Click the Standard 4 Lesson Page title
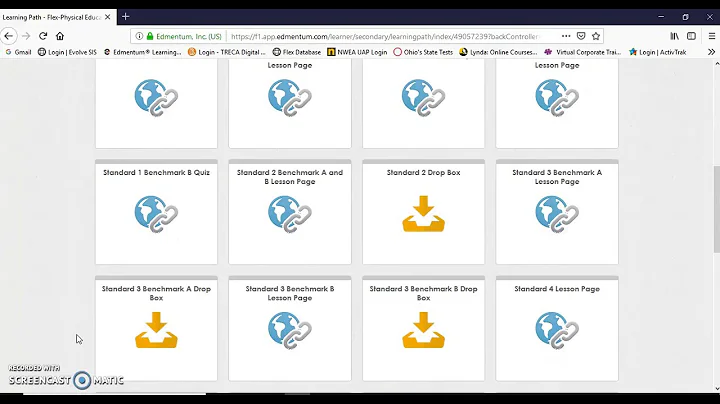The width and height of the screenshot is (720, 404). tap(557, 289)
